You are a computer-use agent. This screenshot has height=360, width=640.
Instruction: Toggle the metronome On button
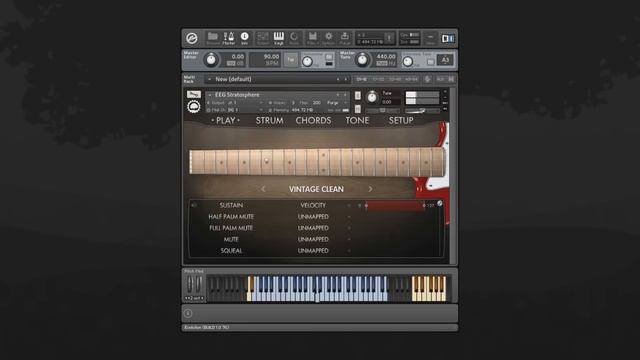coord(329,57)
